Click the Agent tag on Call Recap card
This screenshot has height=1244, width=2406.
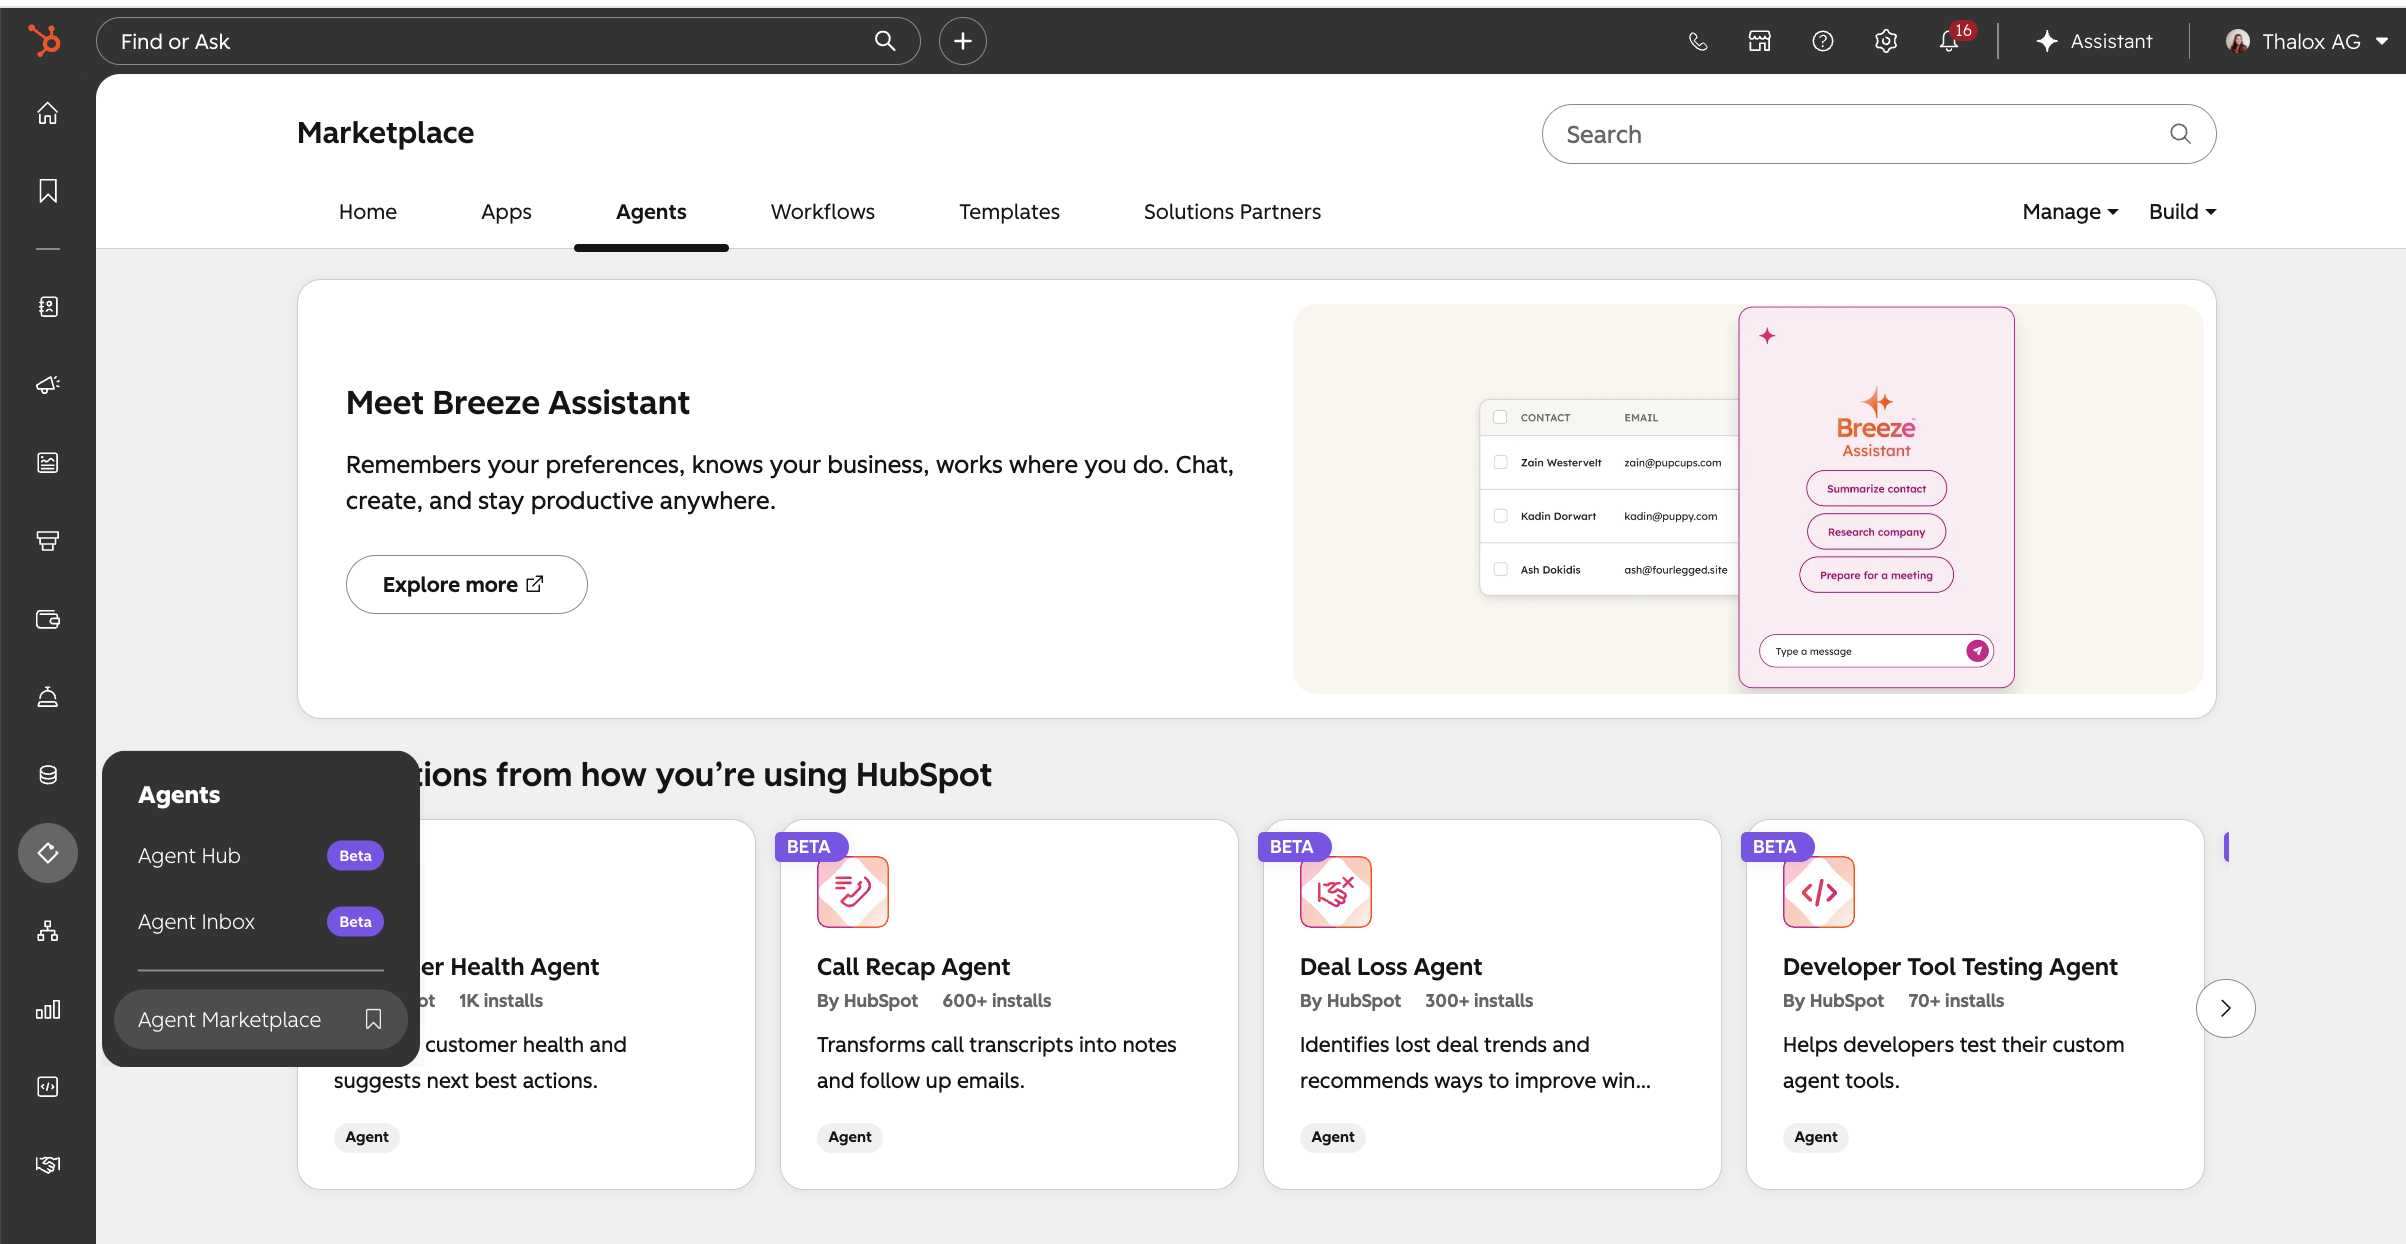point(850,1137)
